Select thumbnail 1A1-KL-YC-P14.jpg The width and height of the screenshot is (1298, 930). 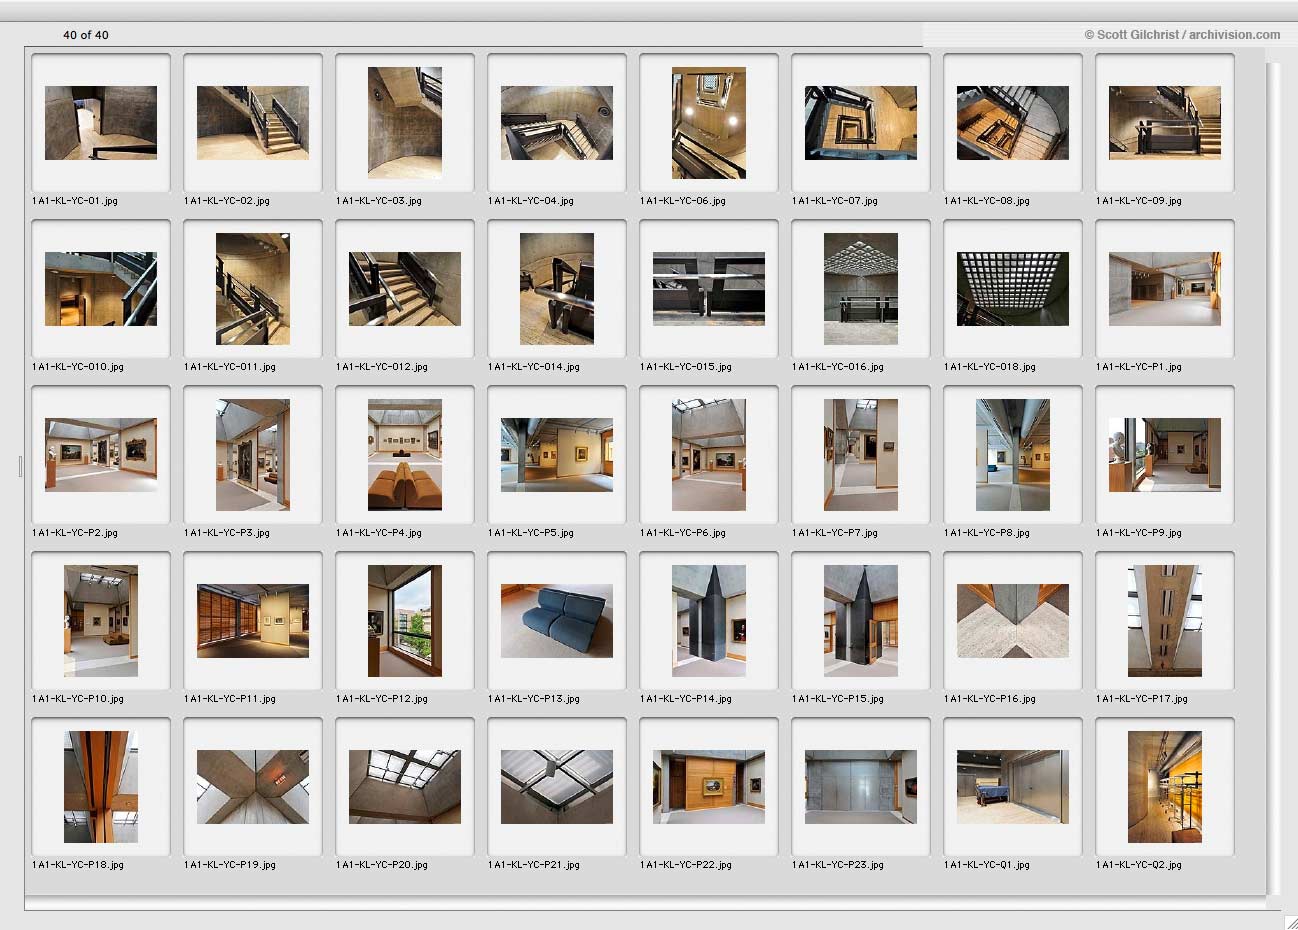pyautogui.click(x=709, y=621)
